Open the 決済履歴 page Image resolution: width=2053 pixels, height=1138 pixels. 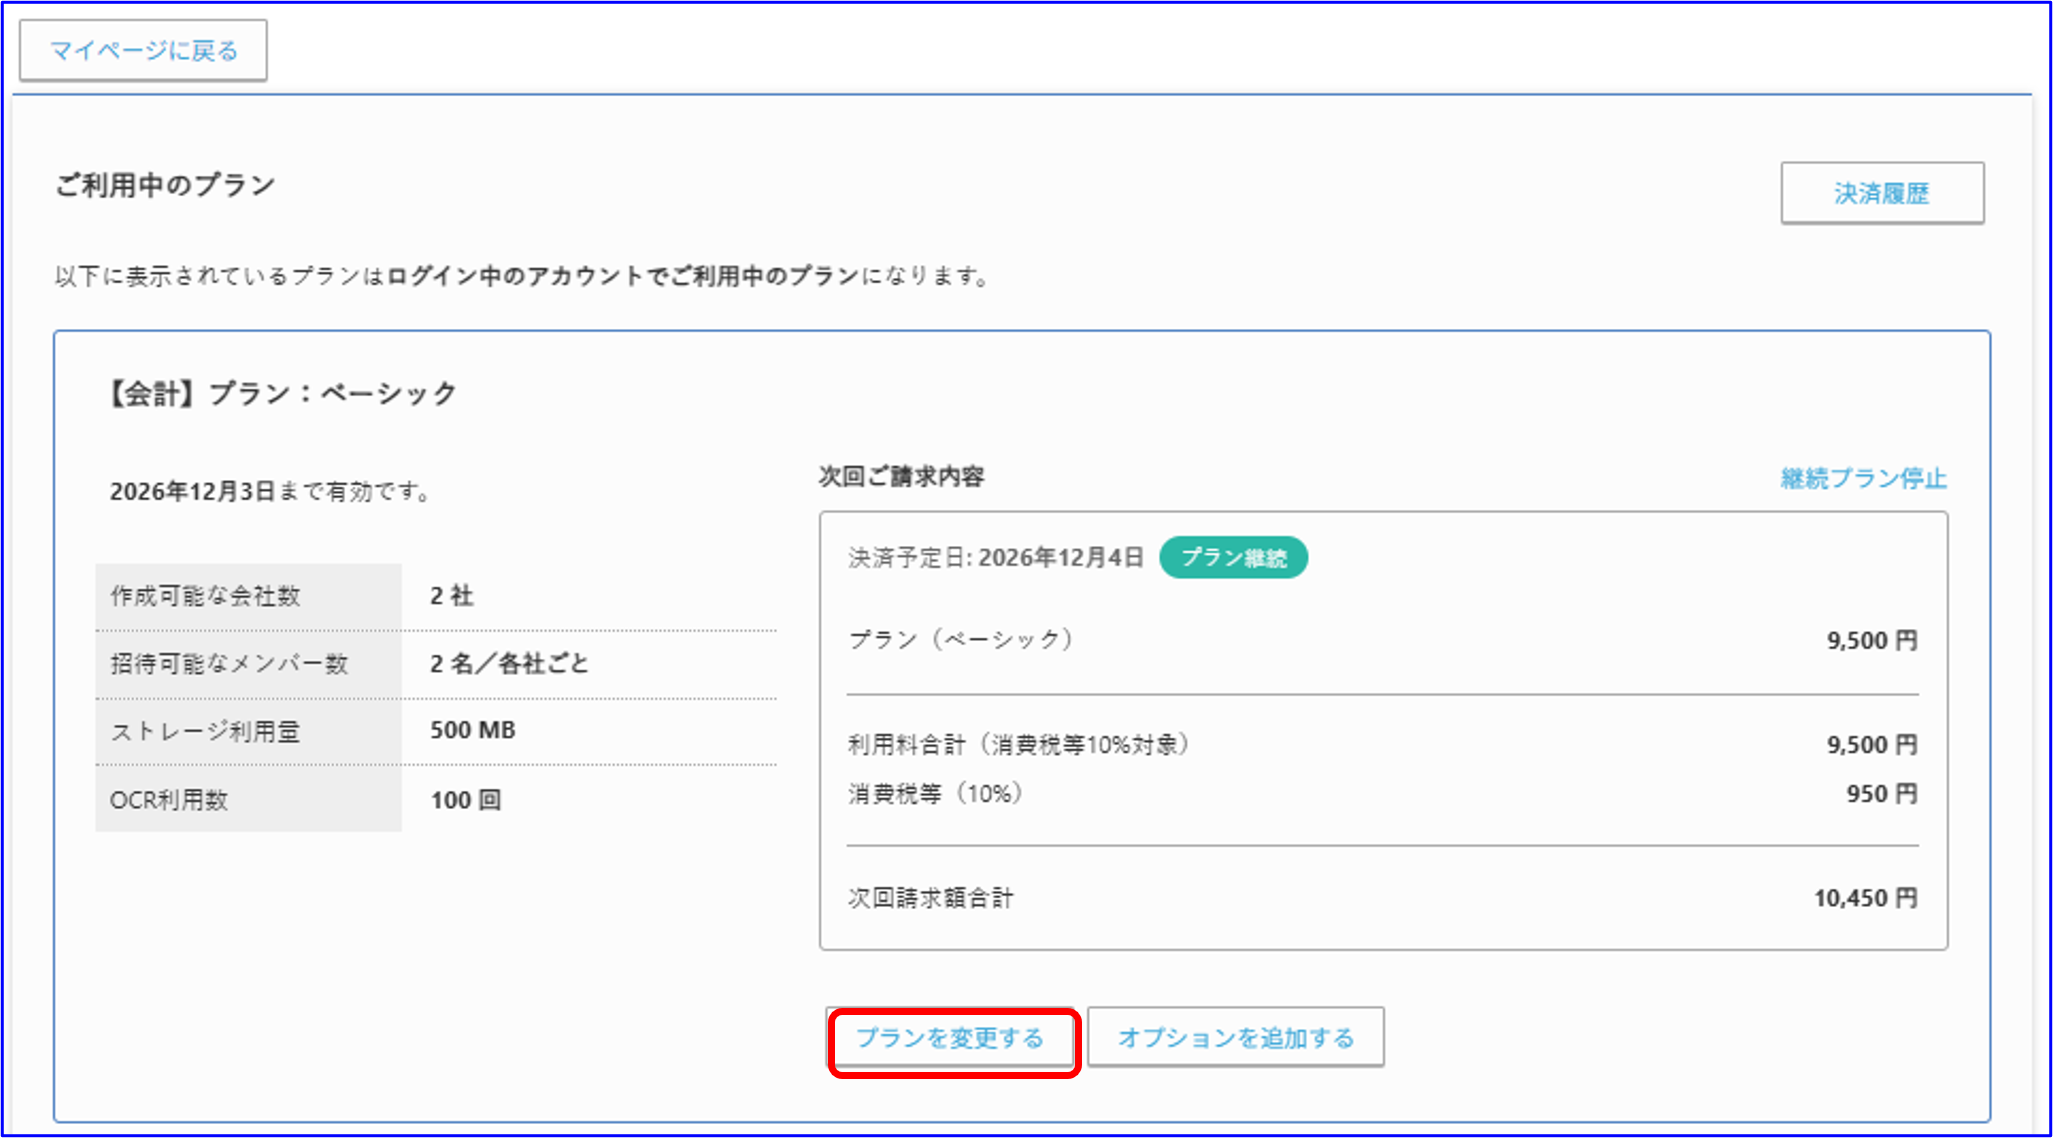tap(1881, 193)
